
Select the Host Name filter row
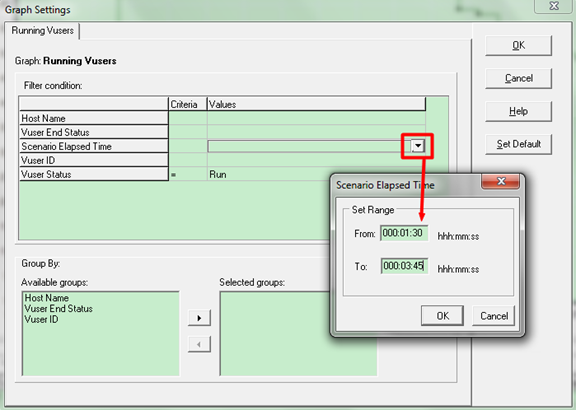pos(94,118)
